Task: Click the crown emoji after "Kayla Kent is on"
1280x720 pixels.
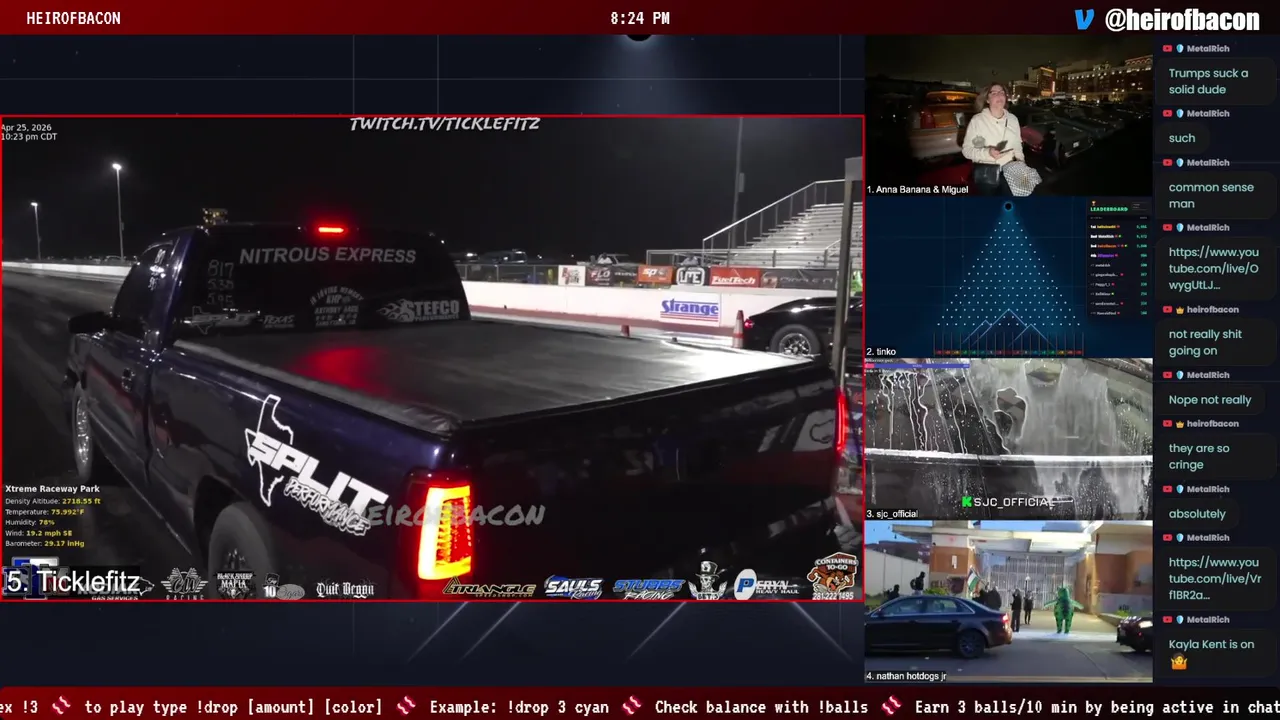Action: click(1178, 662)
